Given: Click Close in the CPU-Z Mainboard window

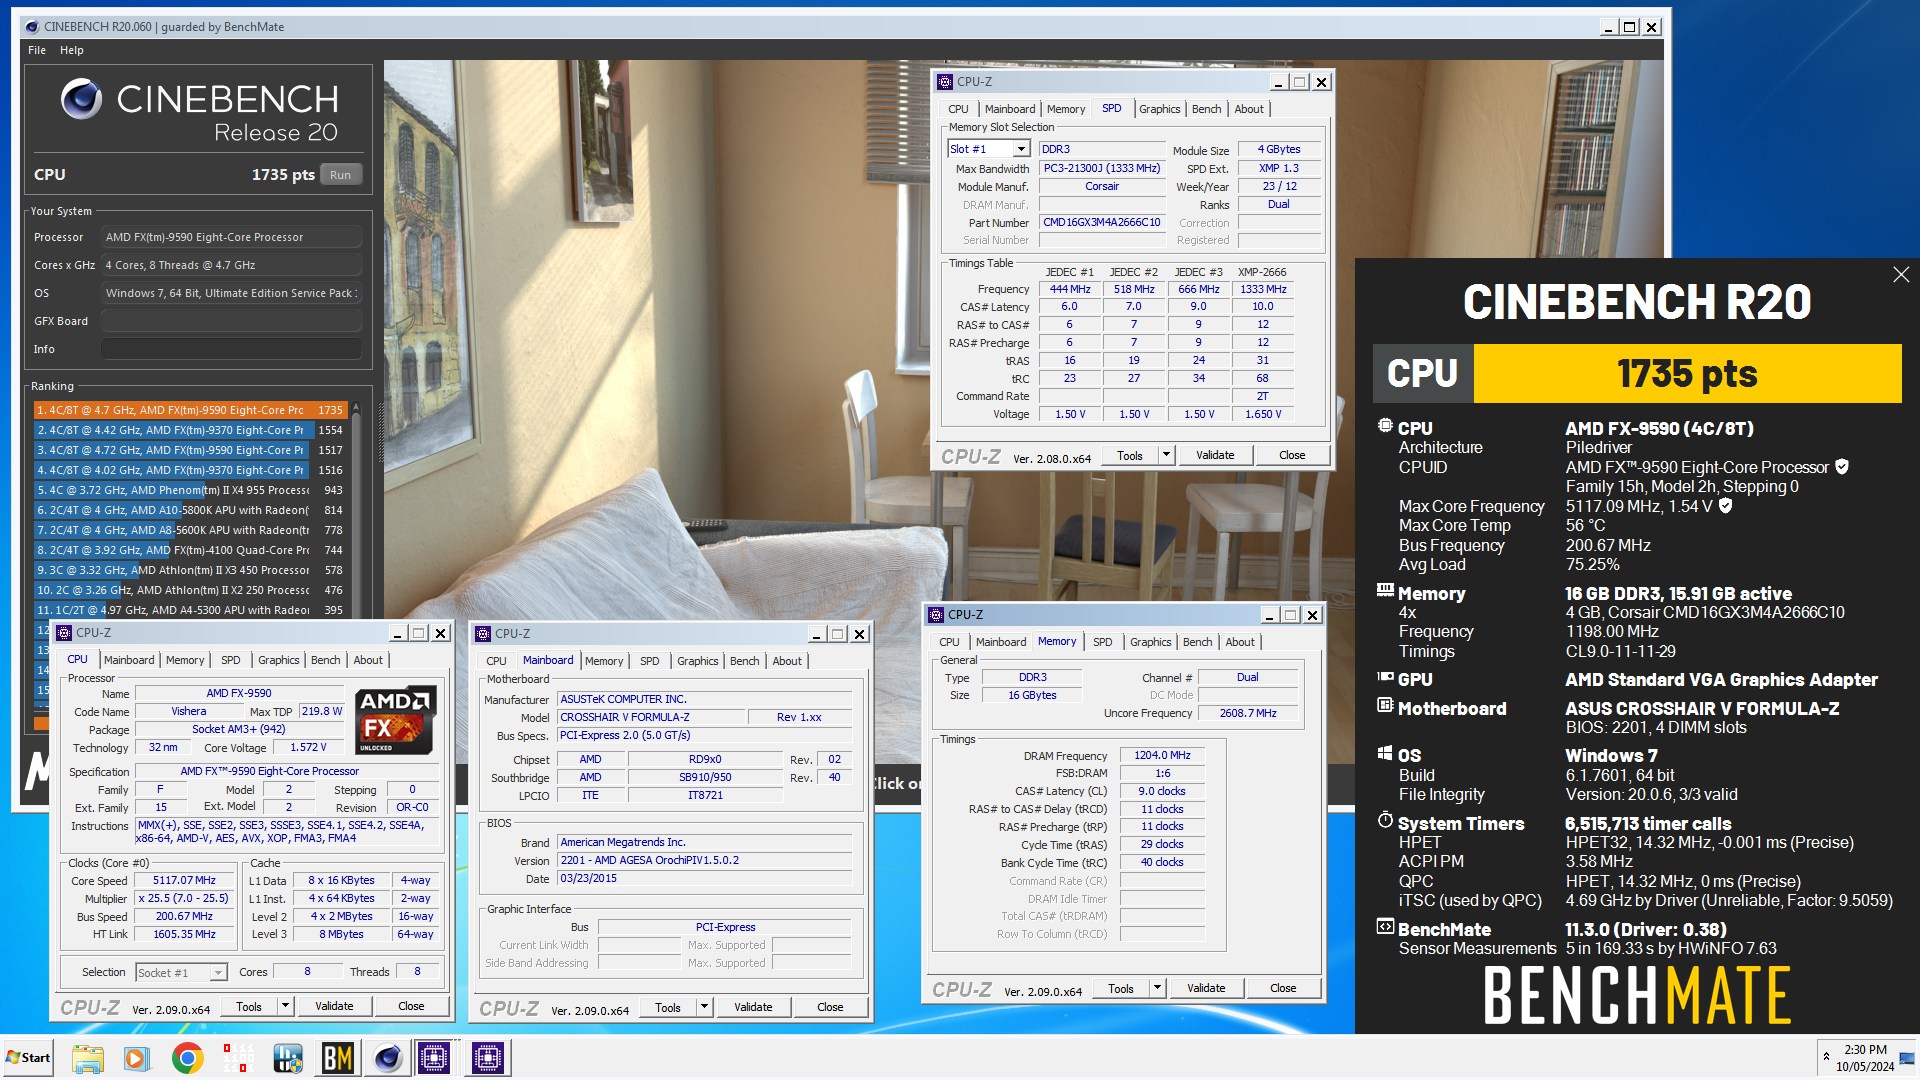Looking at the screenshot, I should click(x=830, y=1007).
